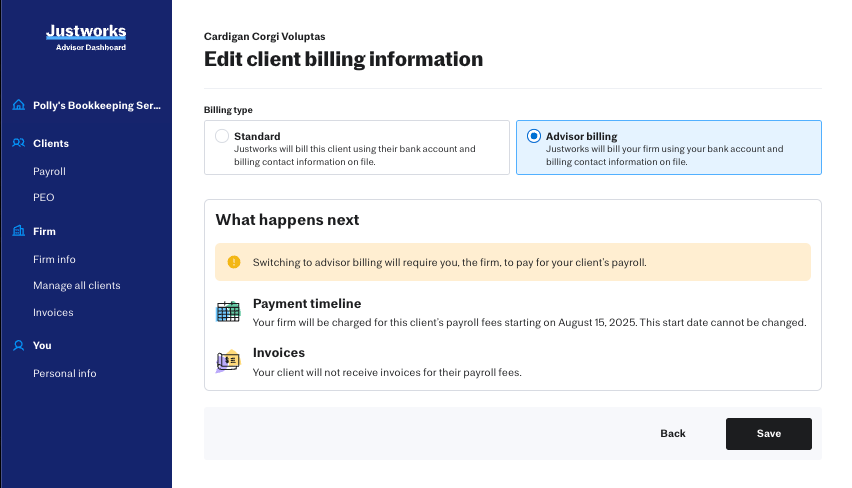852x488 pixels.
Task: Select the Advisor billing radio button
Action: (534, 136)
